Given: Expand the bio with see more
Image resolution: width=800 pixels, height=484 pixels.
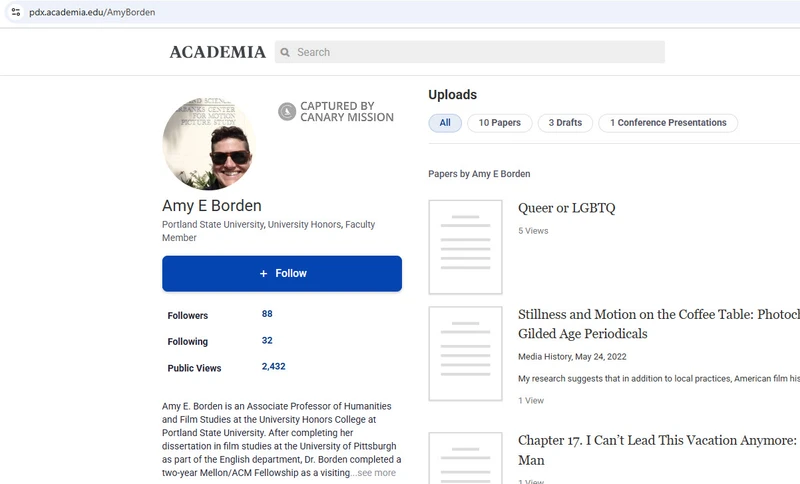Looking at the screenshot, I should 377,473.
